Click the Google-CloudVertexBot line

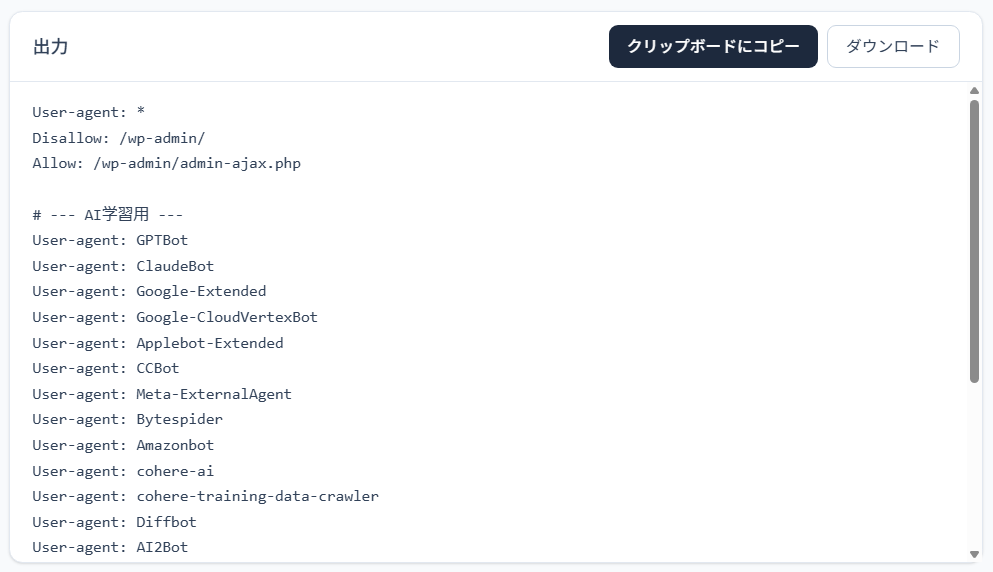pos(175,317)
